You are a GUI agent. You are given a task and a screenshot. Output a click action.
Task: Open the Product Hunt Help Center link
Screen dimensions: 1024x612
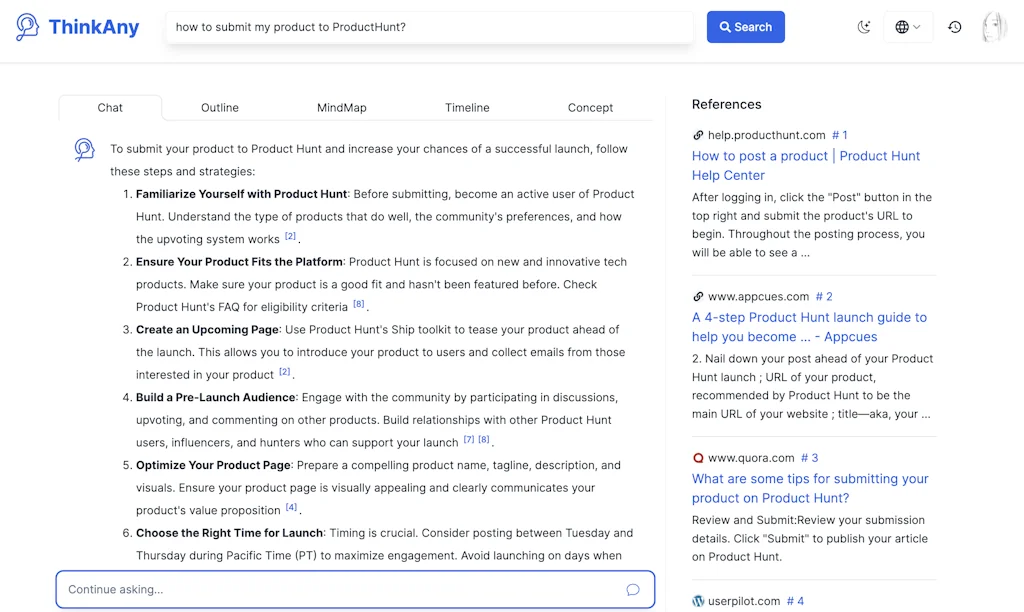point(805,166)
